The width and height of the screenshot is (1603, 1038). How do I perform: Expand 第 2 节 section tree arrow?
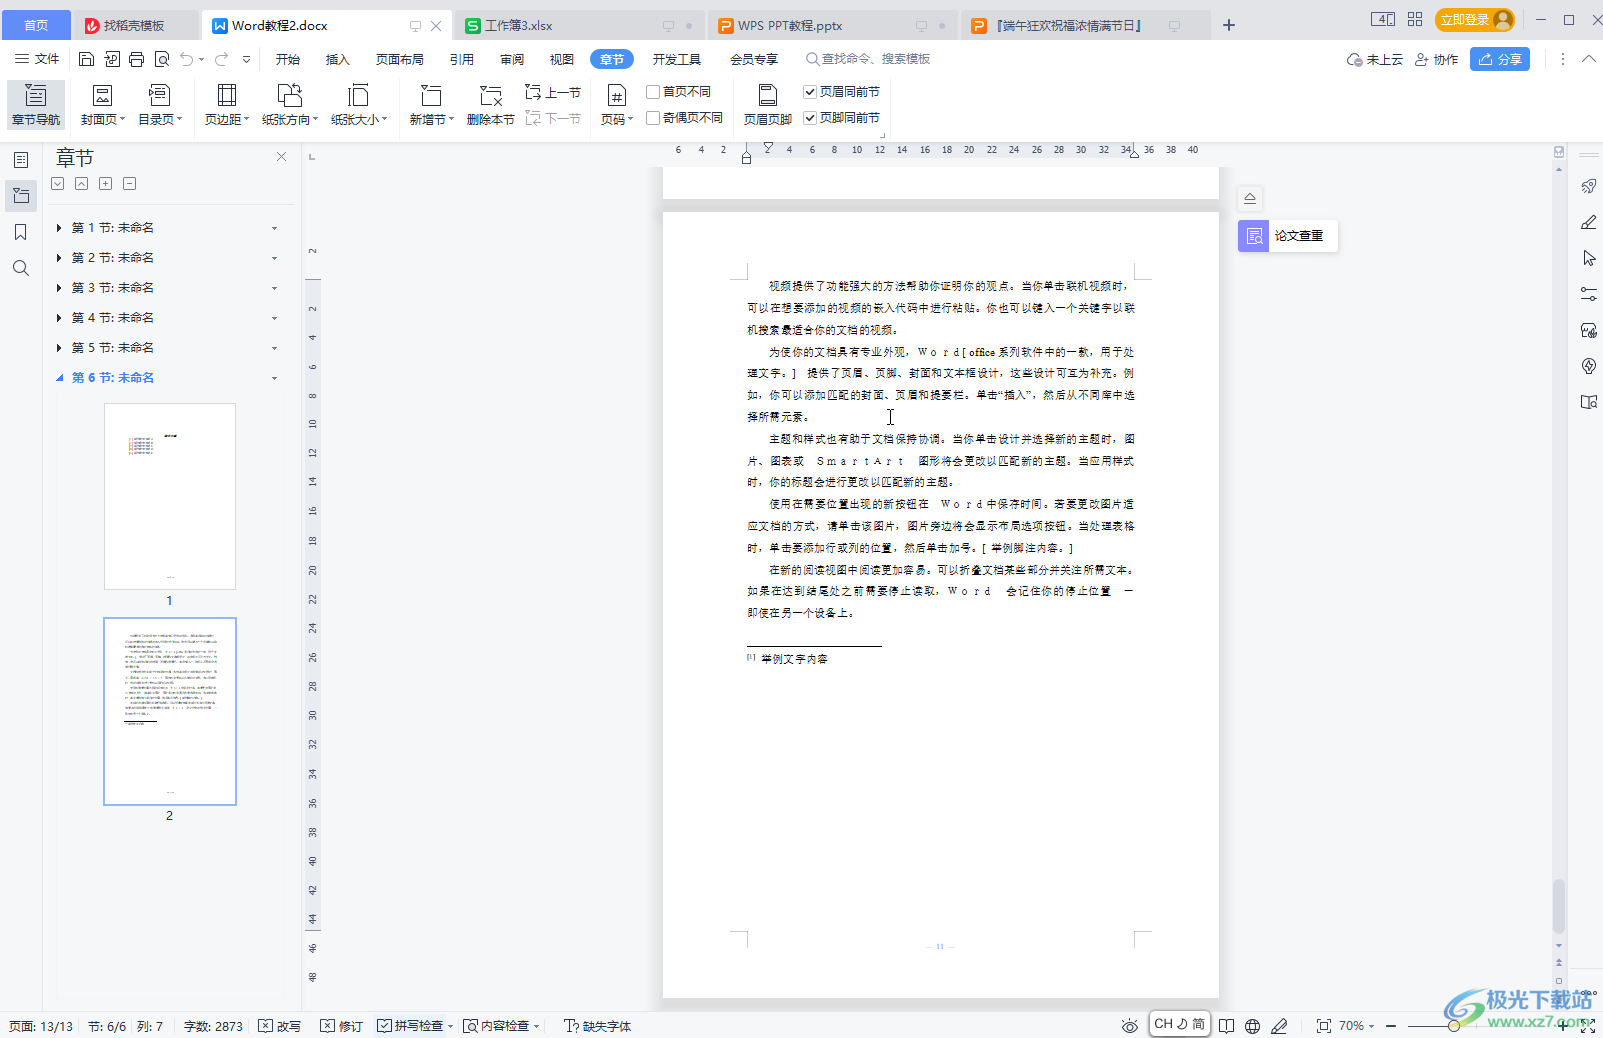coord(59,258)
